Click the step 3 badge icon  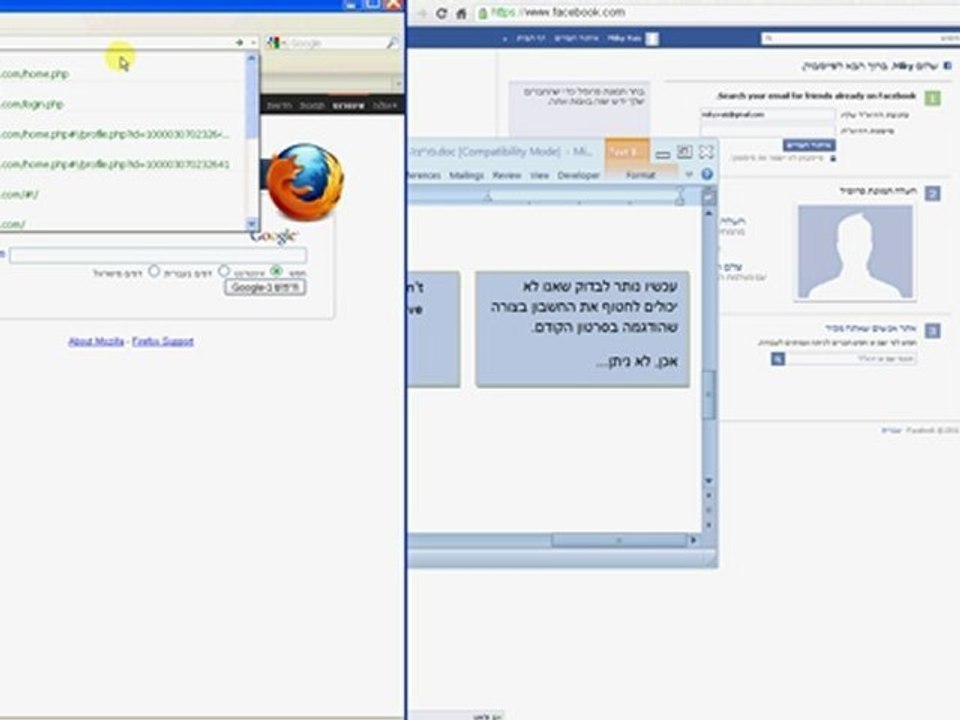(932, 331)
